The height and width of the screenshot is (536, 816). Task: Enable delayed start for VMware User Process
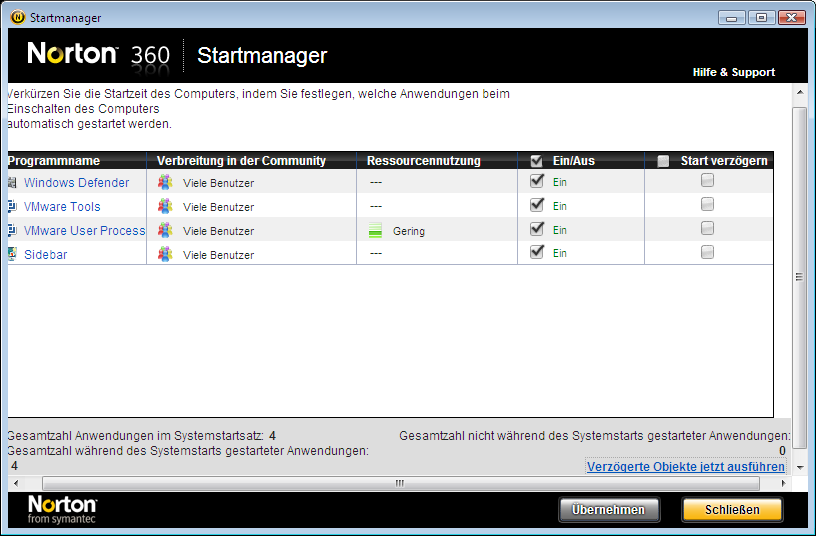[707, 228]
